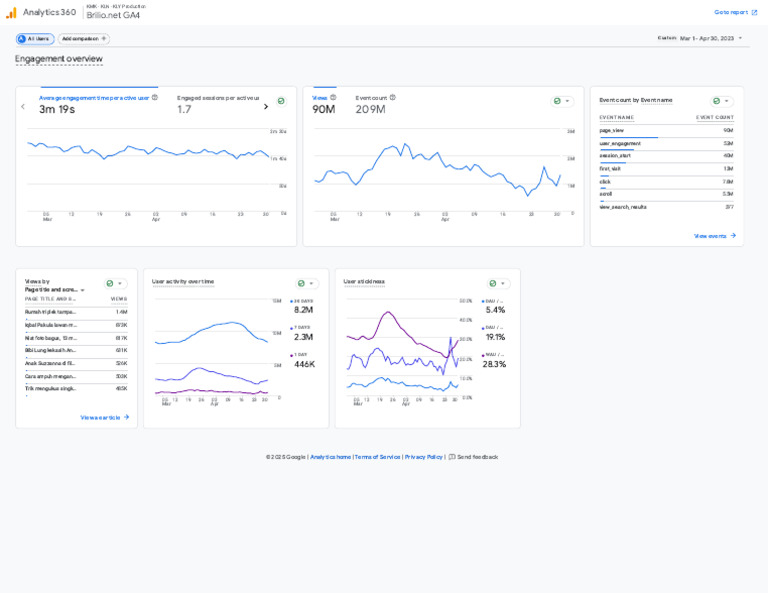
Task: Open status dropdown in Views by card
Action: (x=115, y=284)
